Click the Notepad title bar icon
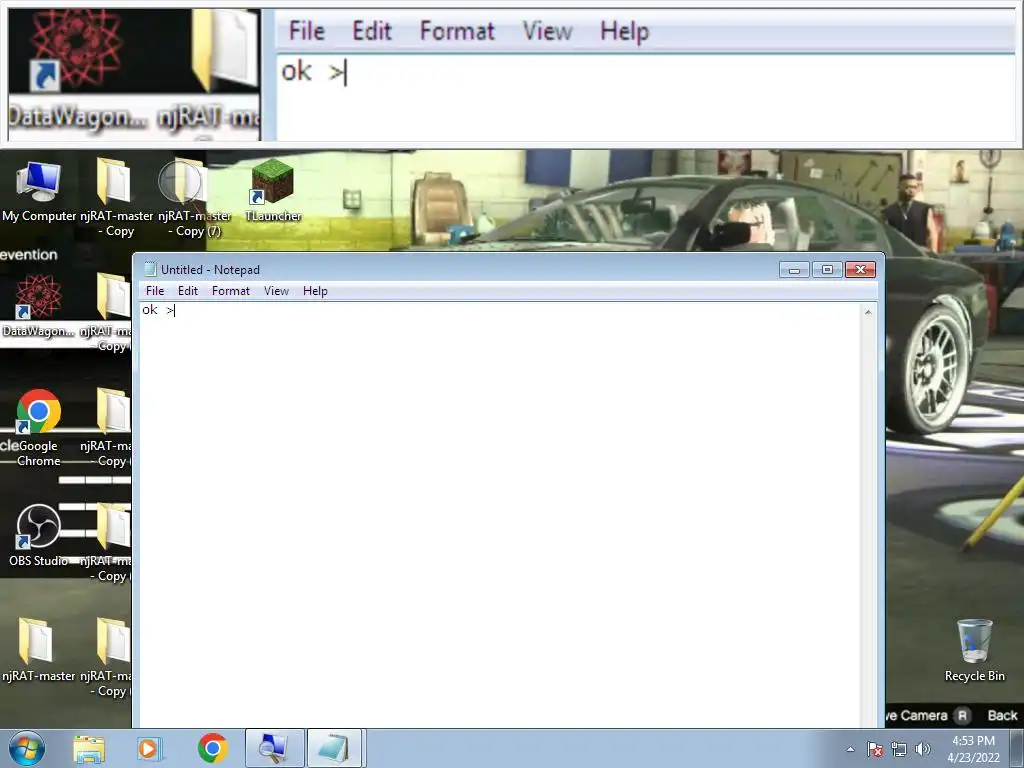 tap(150, 269)
